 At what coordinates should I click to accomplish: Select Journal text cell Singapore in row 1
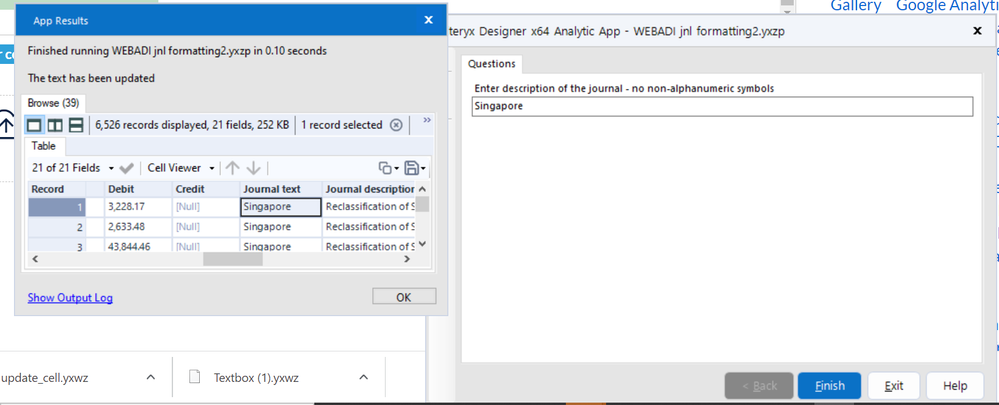(281, 207)
